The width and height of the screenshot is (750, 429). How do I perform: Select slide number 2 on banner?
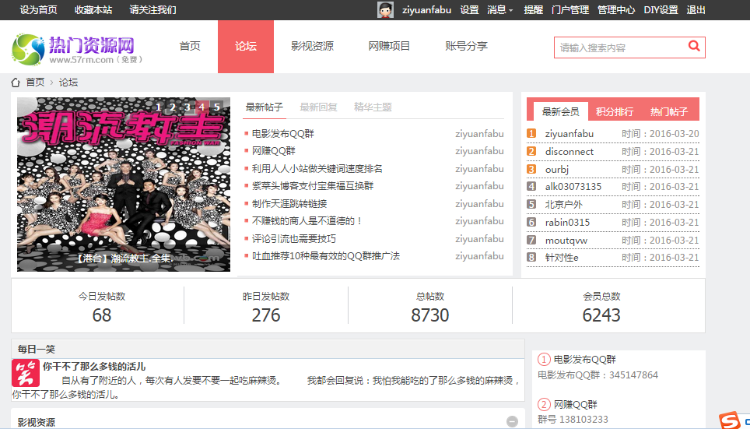pos(173,107)
